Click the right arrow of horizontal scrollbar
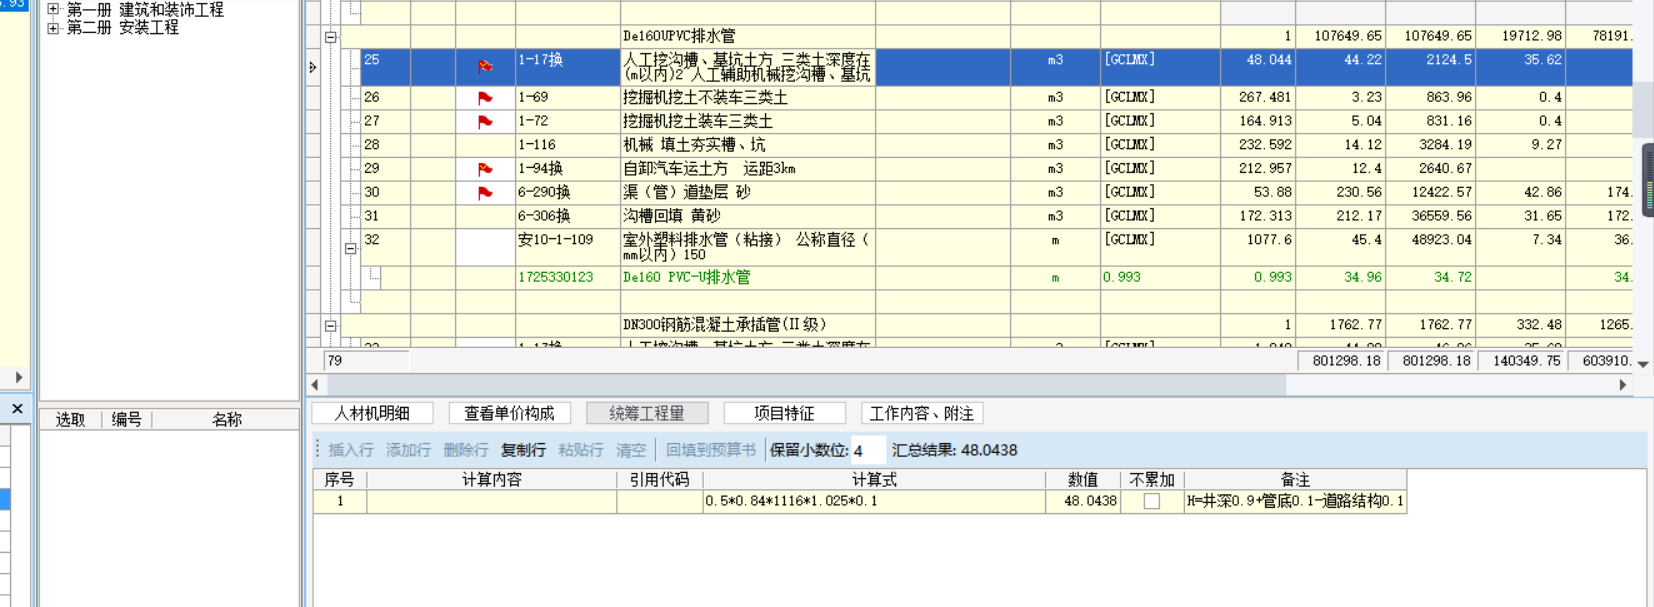The width and height of the screenshot is (1654, 607). [1622, 385]
